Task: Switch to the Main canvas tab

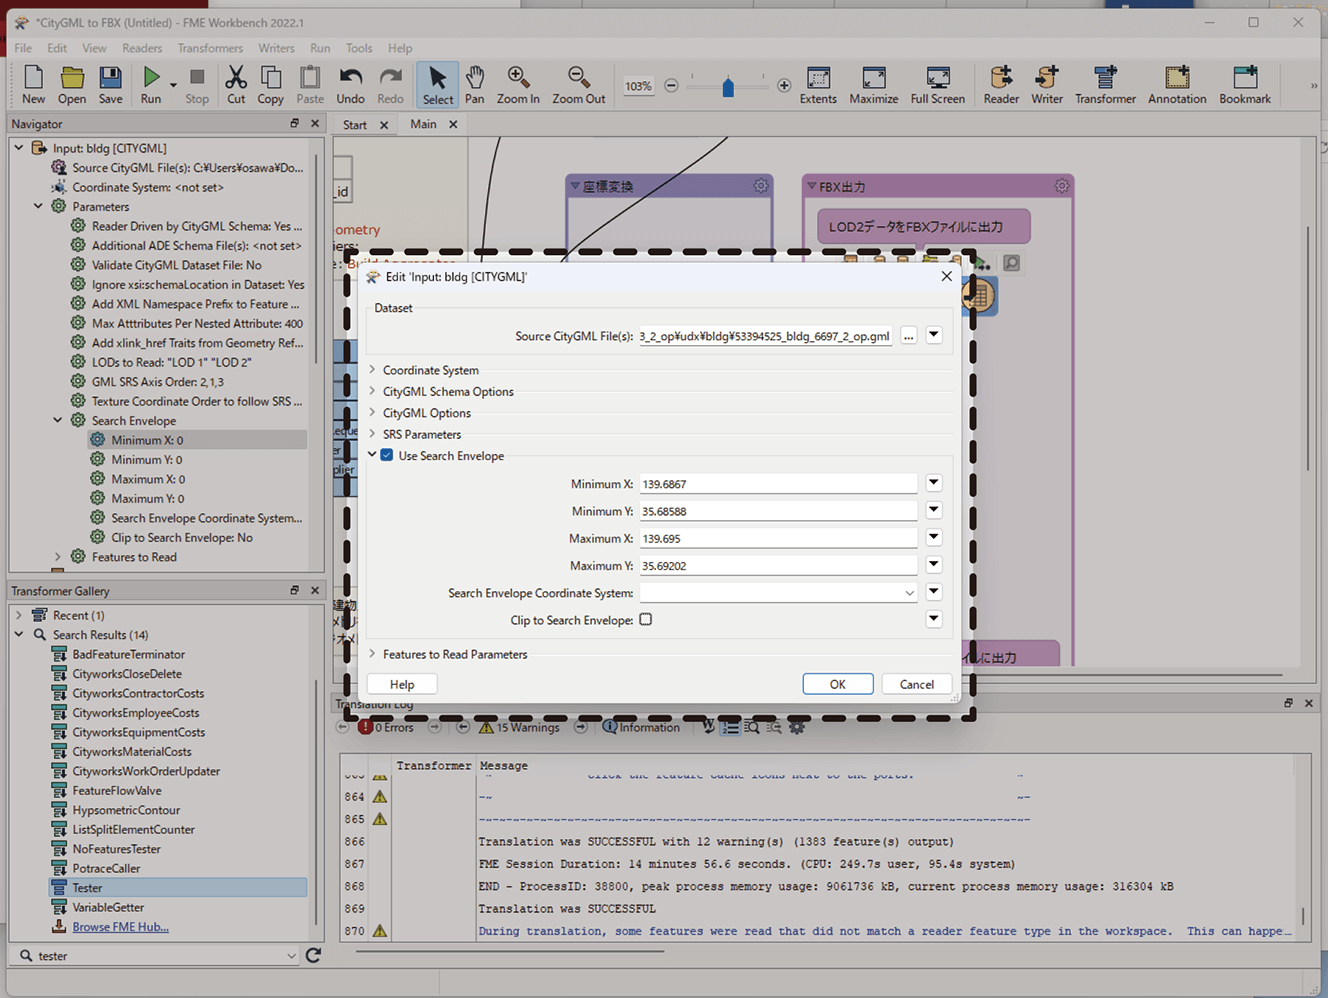Action: pos(423,124)
